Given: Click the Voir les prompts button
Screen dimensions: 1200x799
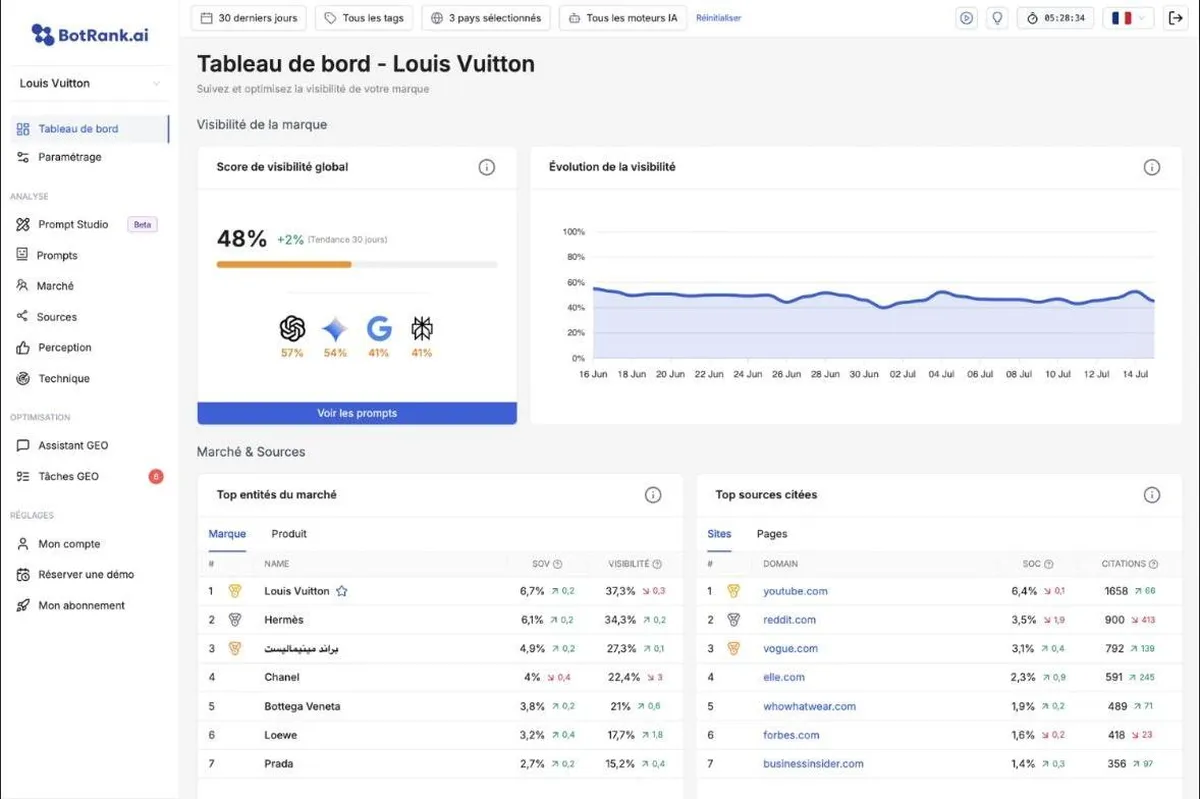Looking at the screenshot, I should [x=357, y=413].
